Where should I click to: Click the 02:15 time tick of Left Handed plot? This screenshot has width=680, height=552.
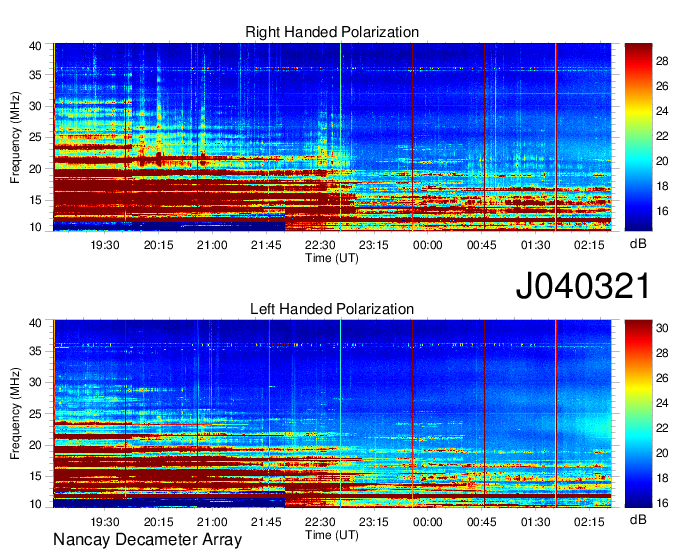589,522
